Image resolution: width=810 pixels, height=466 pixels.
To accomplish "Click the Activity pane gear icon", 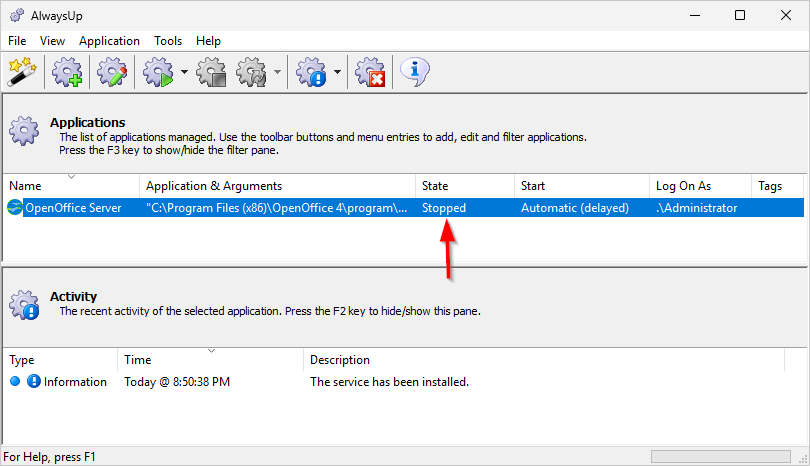I will (24, 305).
